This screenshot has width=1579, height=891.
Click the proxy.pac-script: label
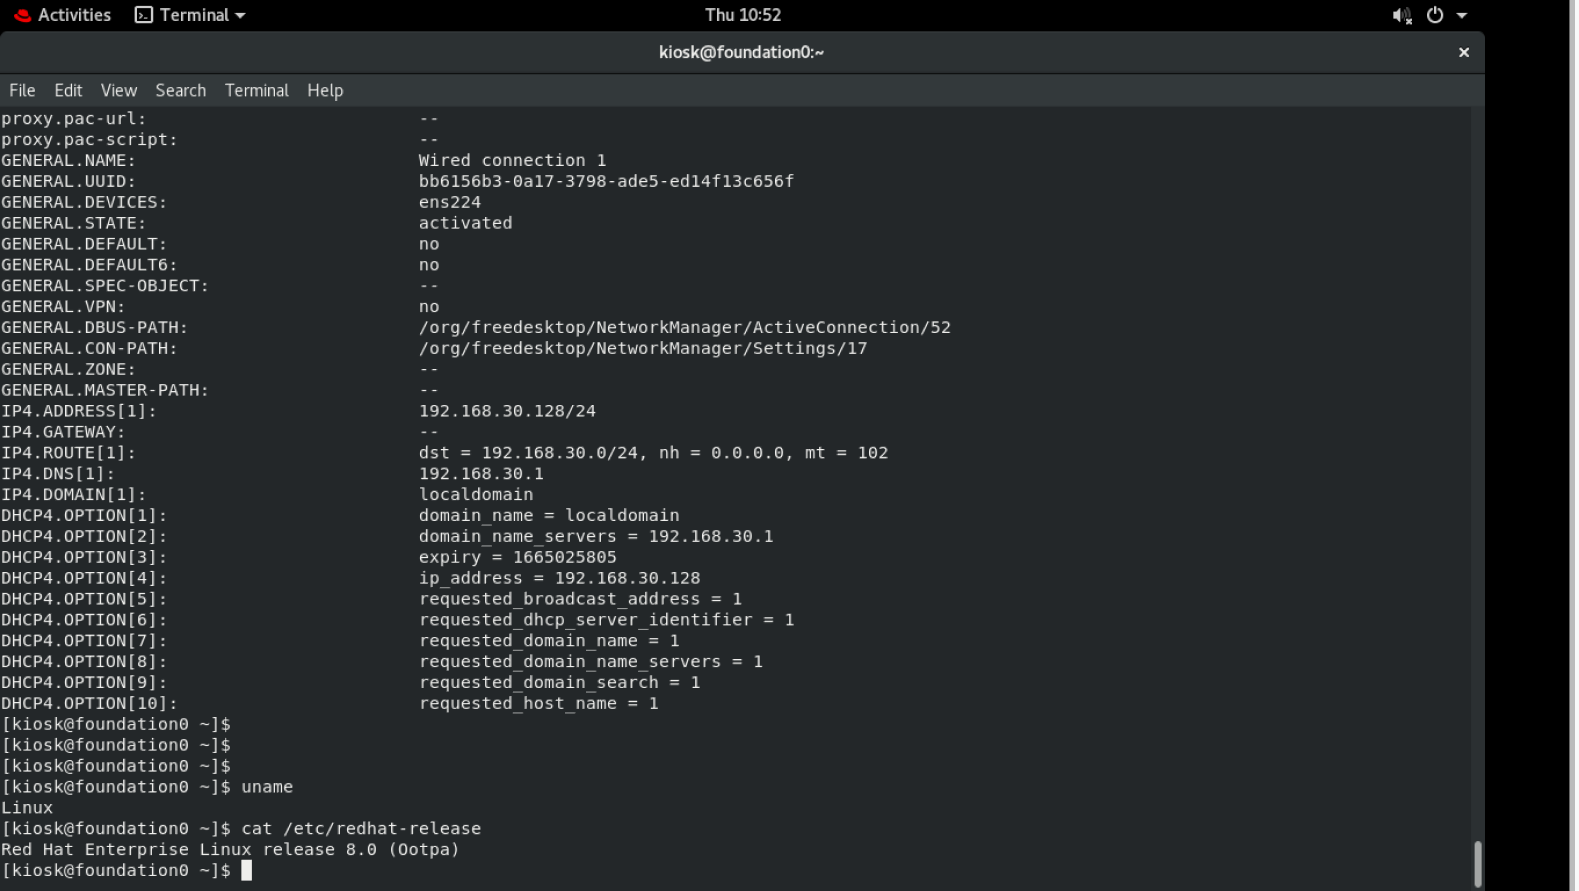coord(89,139)
